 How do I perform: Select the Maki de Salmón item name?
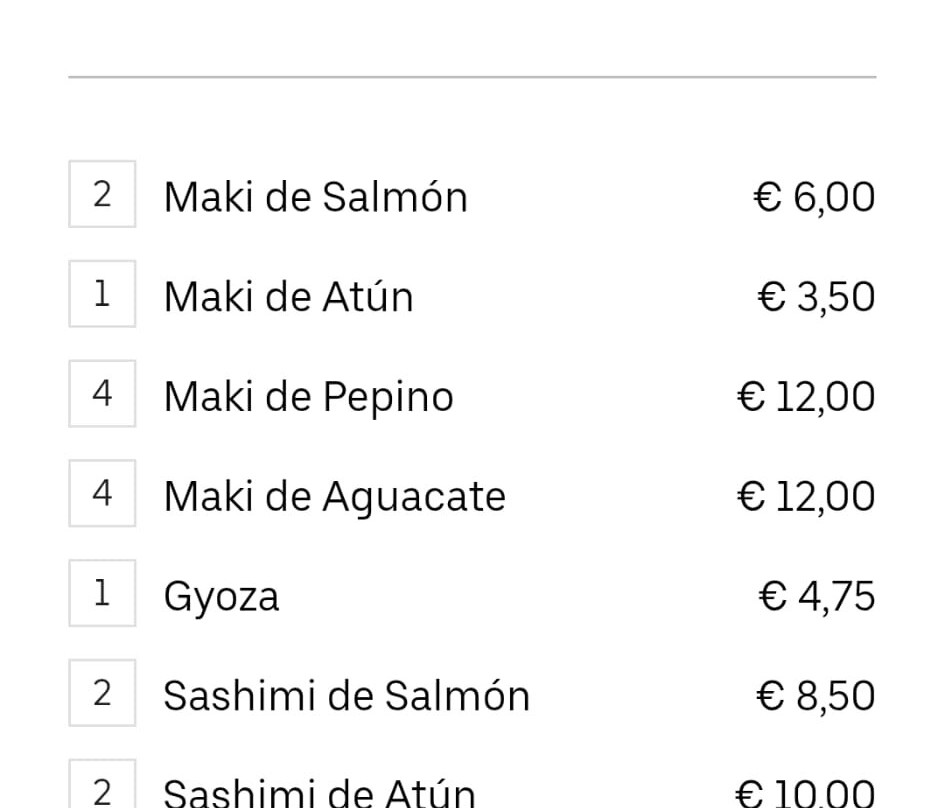(x=315, y=197)
